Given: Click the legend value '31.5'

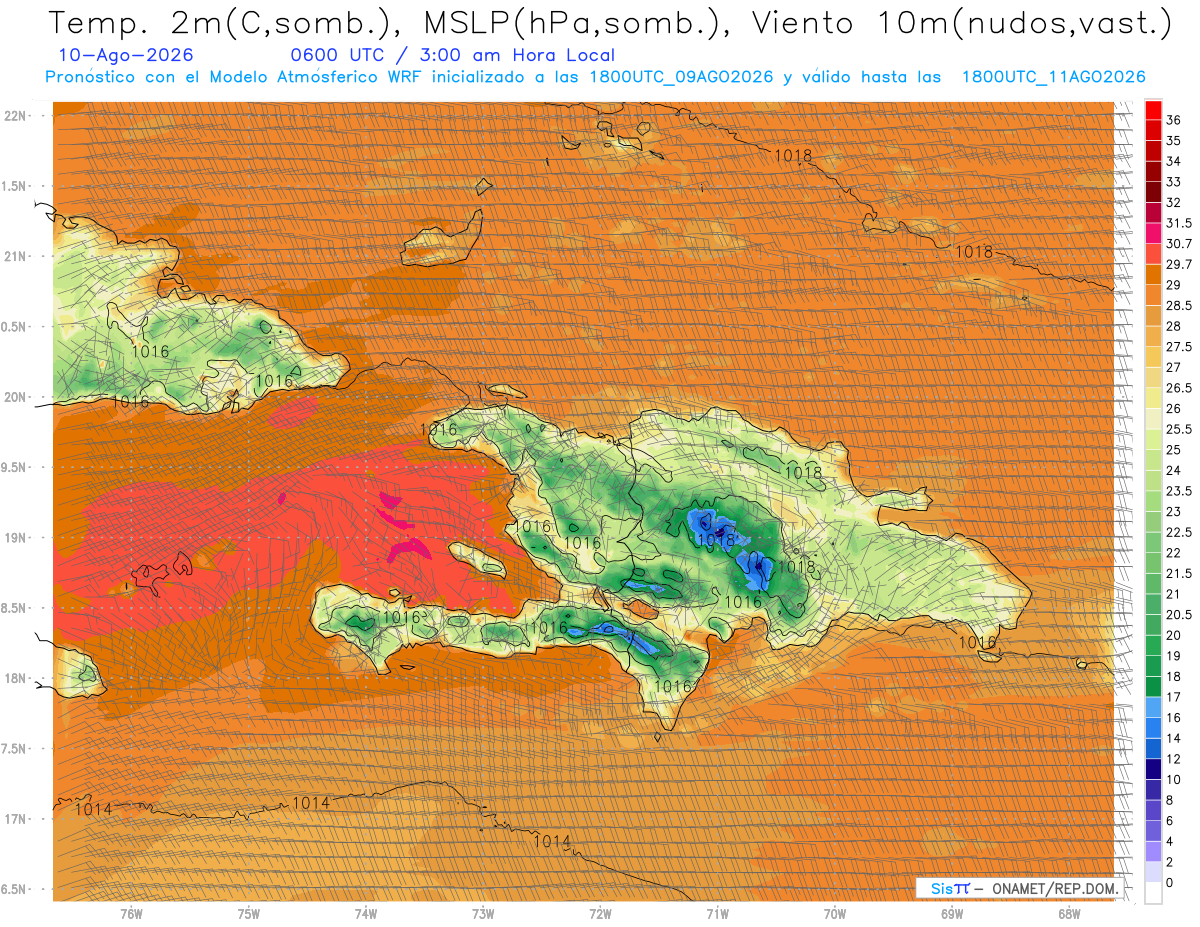Looking at the screenshot, I should tap(1178, 223).
